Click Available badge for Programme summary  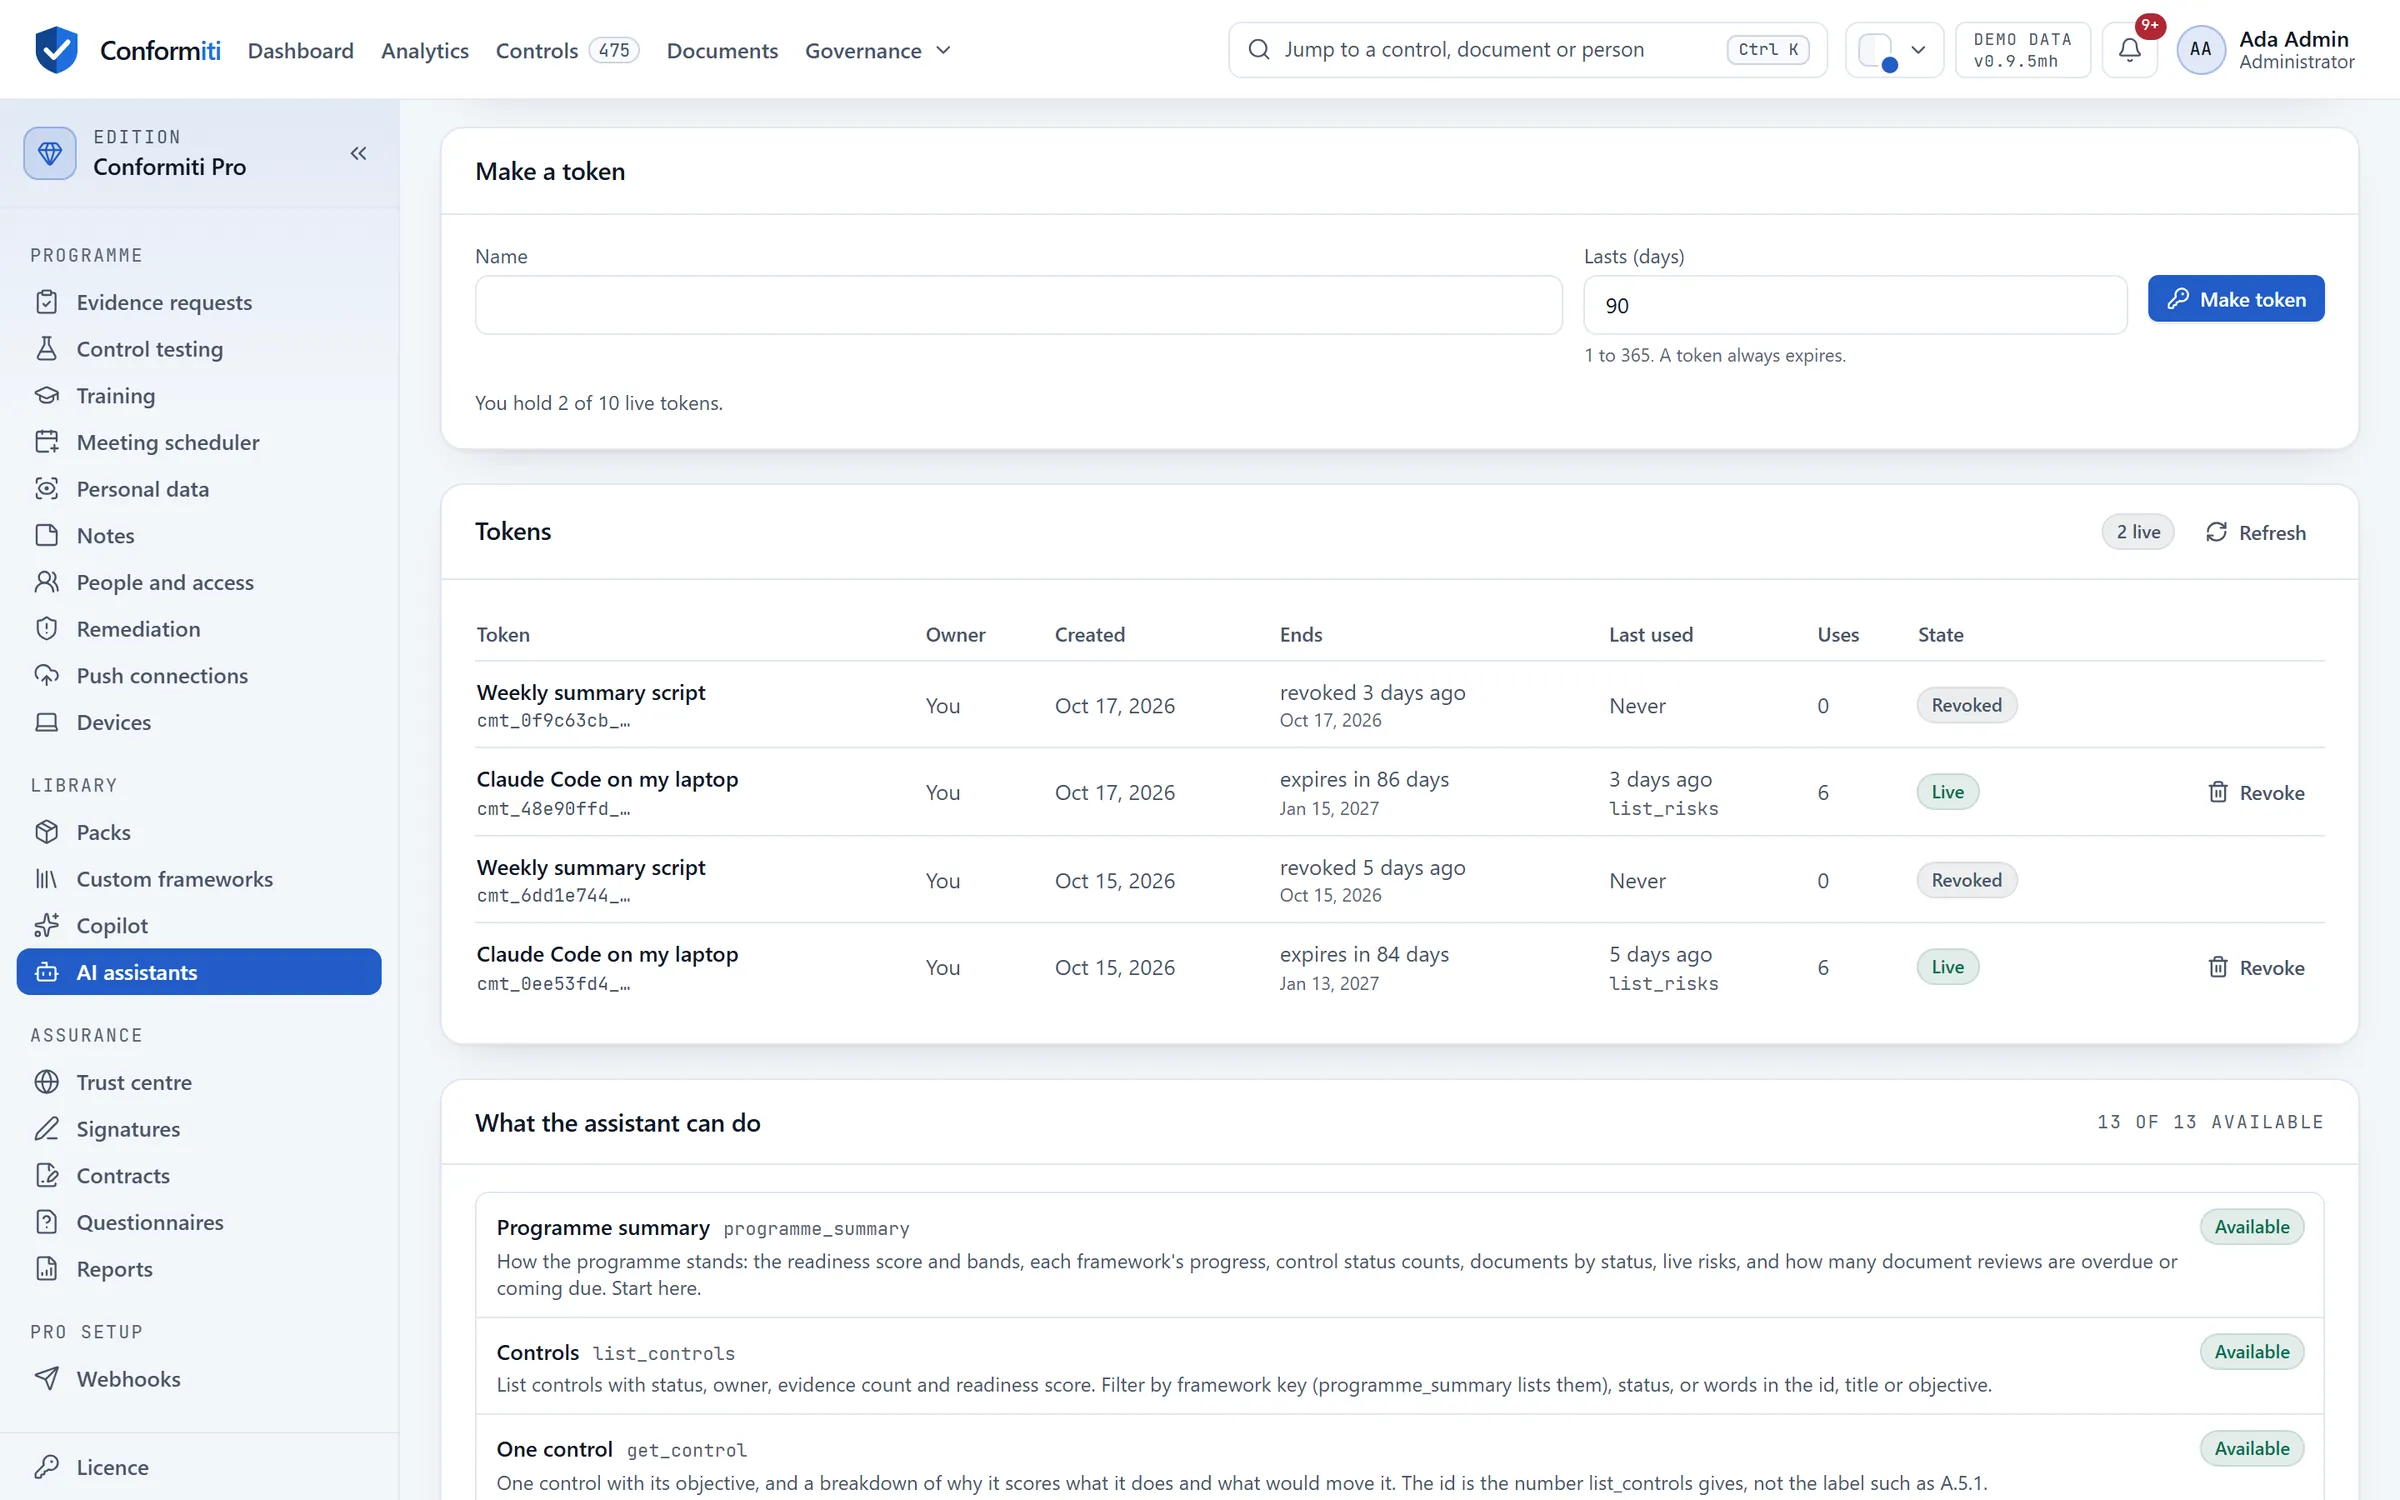2251,1227
